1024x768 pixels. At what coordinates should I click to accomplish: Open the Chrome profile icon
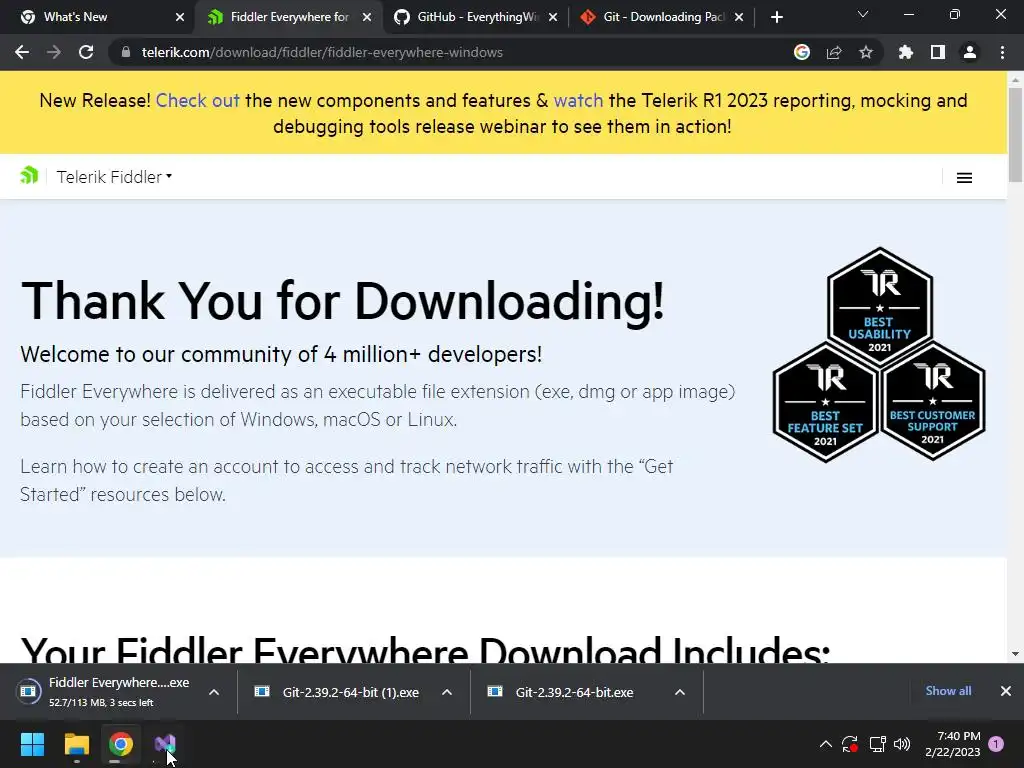(970, 52)
